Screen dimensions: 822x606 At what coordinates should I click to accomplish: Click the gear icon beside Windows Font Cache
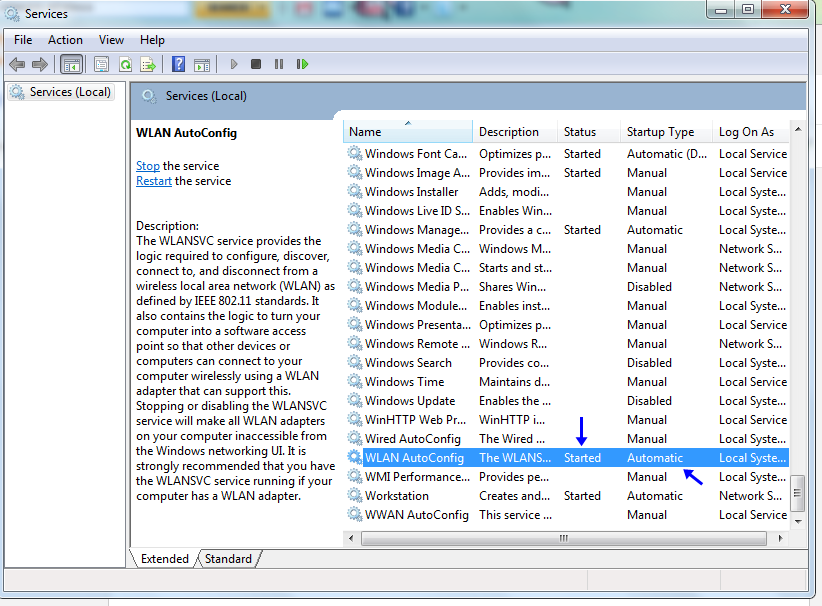pyautogui.click(x=355, y=154)
